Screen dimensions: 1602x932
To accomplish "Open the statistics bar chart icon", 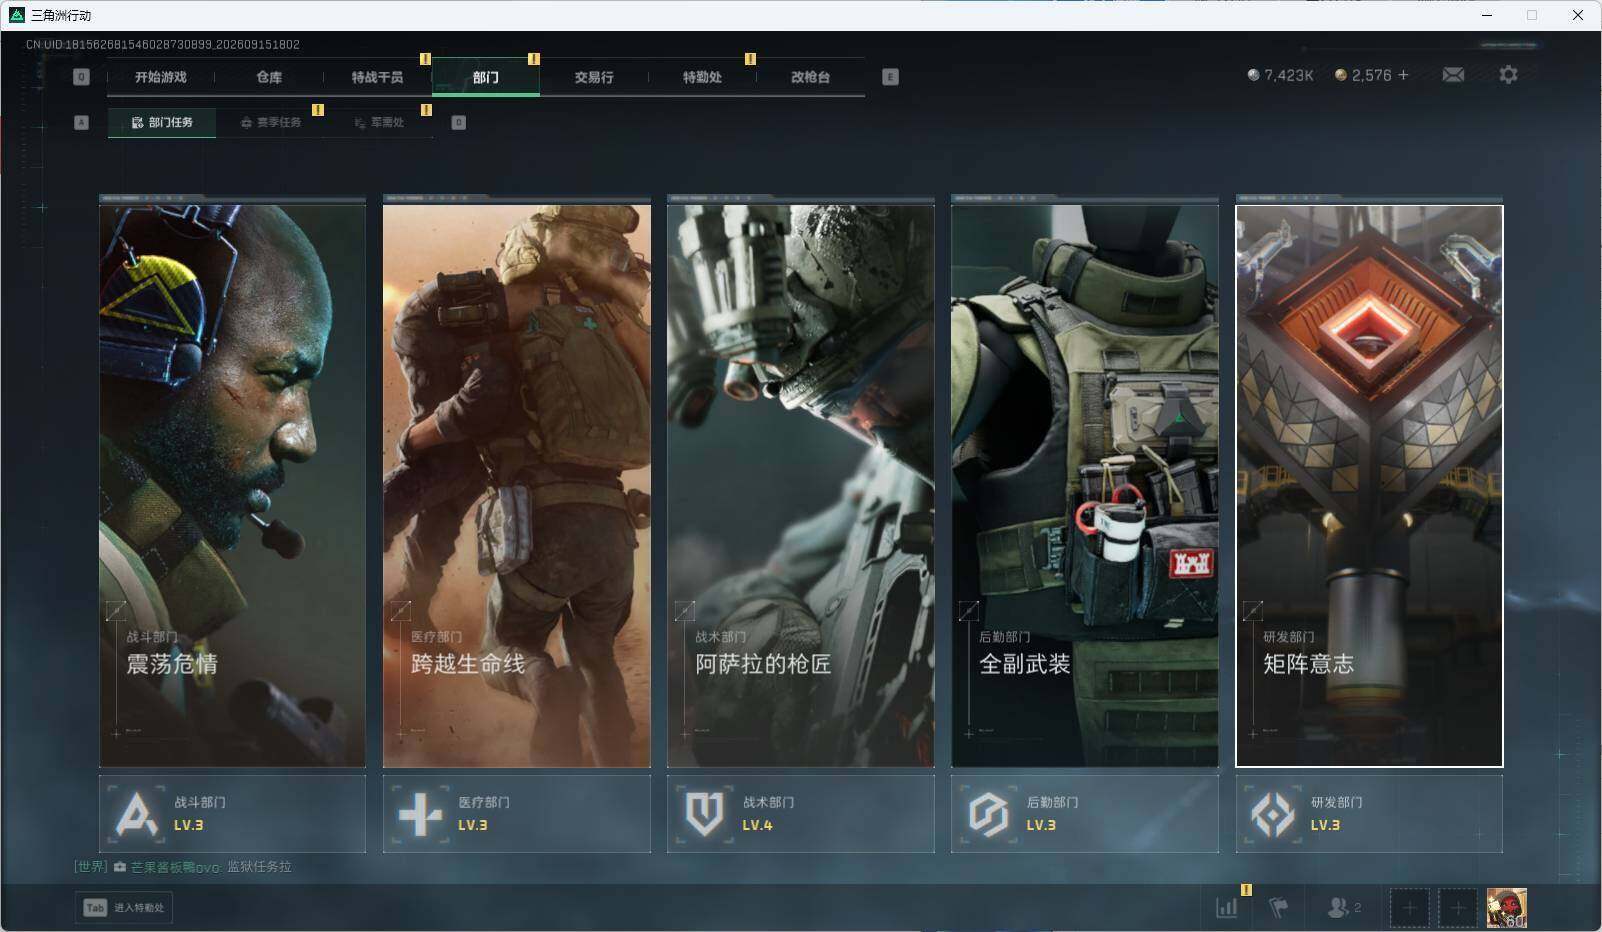I will pyautogui.click(x=1227, y=907).
